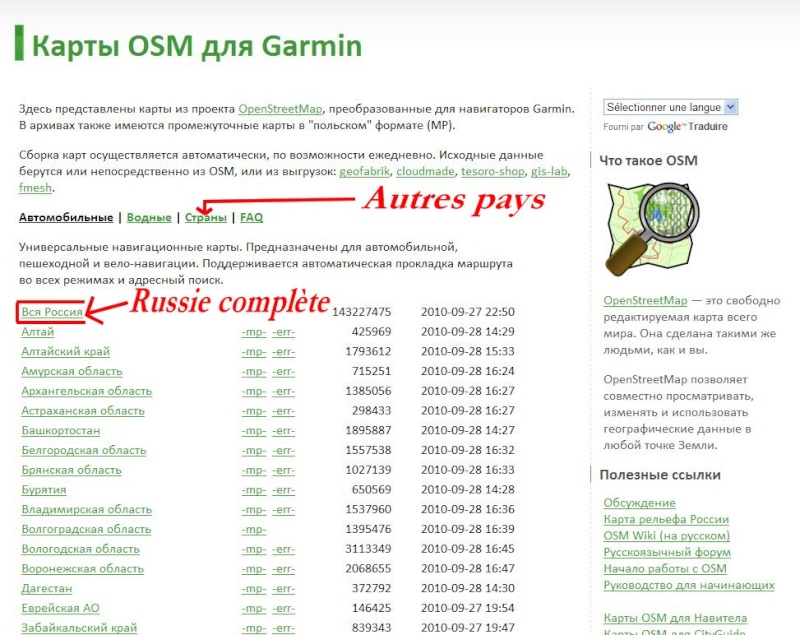Click the Google Traduire logo text
The width and height of the screenshot is (800, 635).
click(x=687, y=126)
